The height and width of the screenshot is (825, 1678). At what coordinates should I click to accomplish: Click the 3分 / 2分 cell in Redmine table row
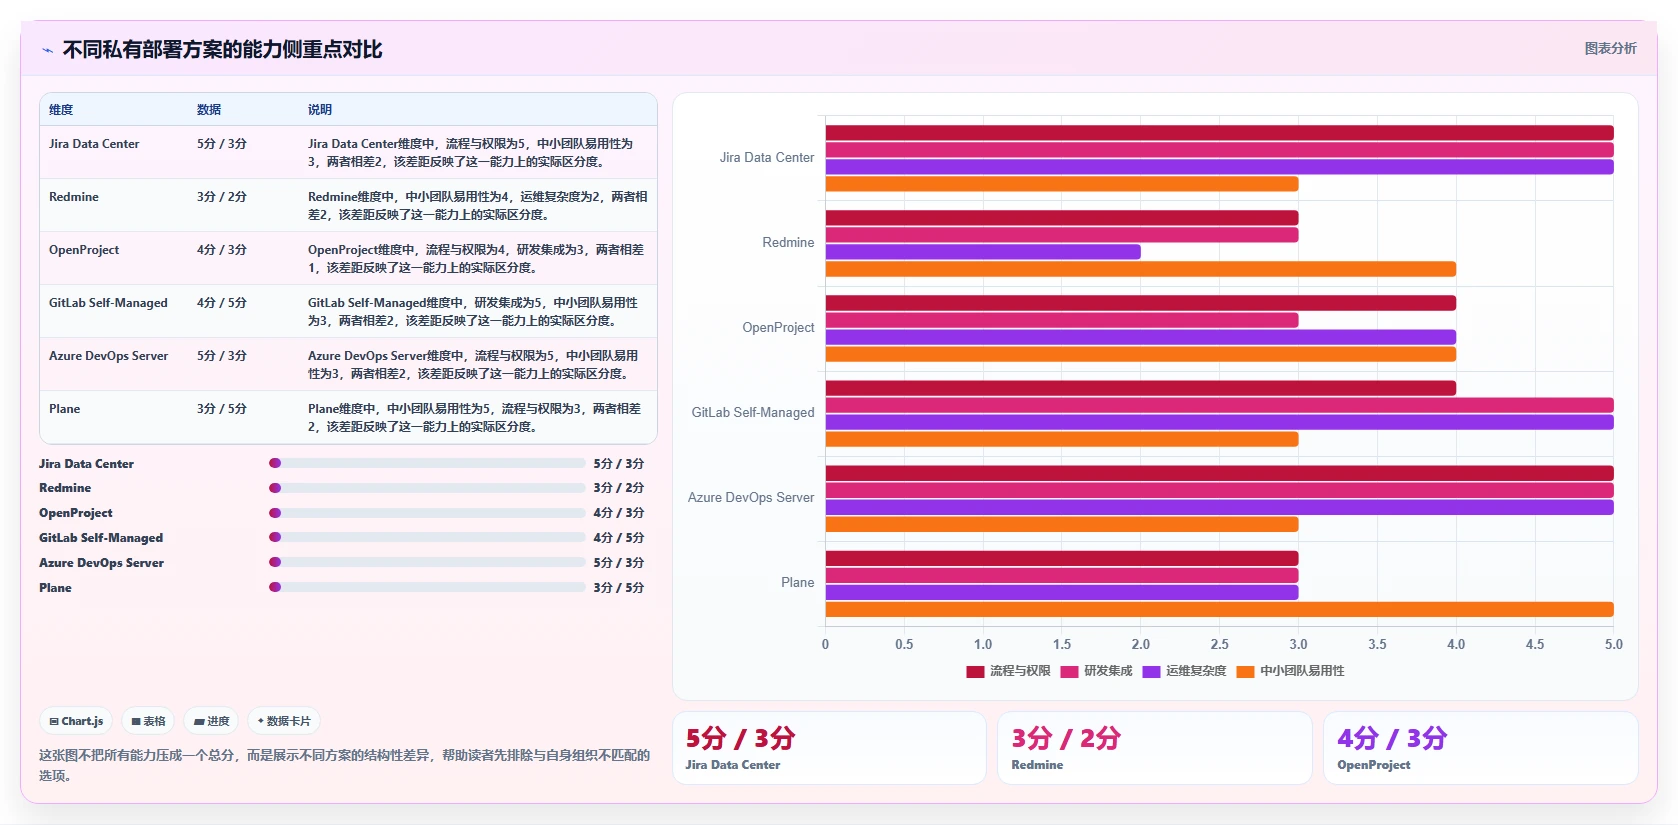222,197
